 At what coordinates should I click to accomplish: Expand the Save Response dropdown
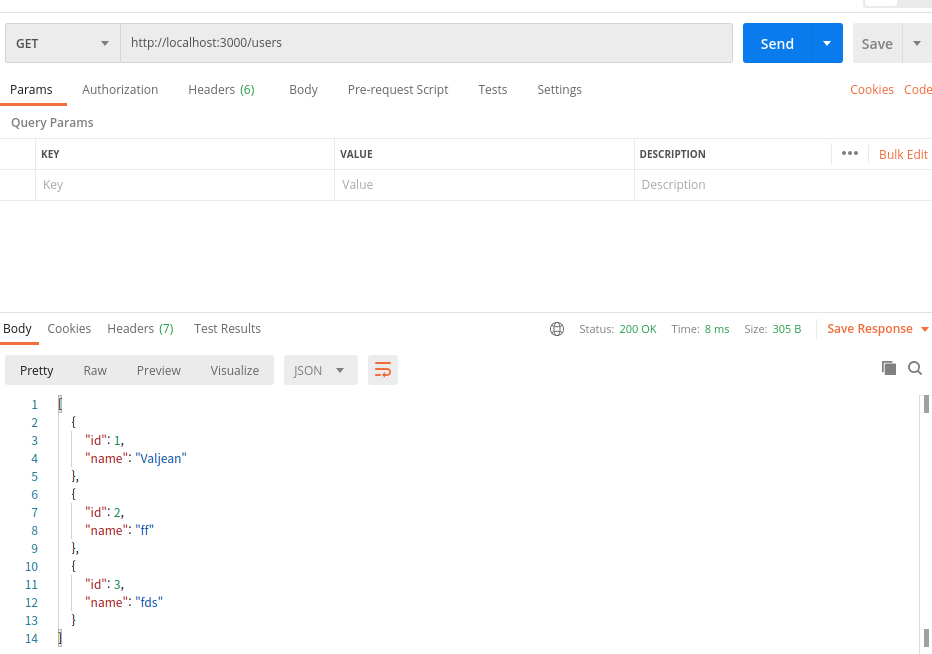[x=924, y=329]
